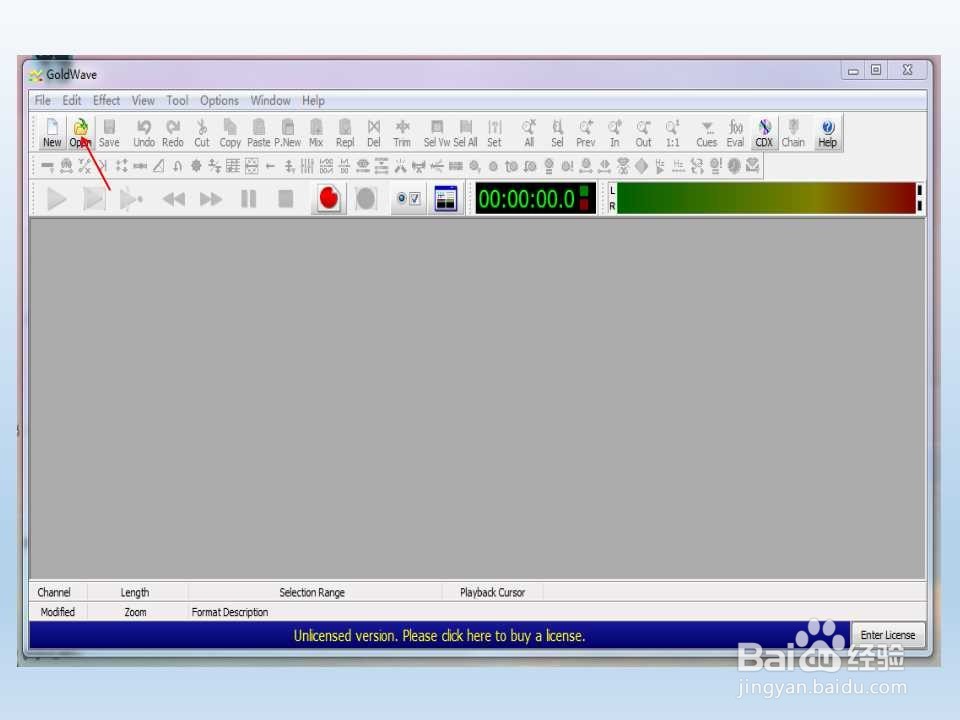Viewport: 960px width, 720px height.
Task: Click the P.New paste-new icon
Action: (x=287, y=133)
